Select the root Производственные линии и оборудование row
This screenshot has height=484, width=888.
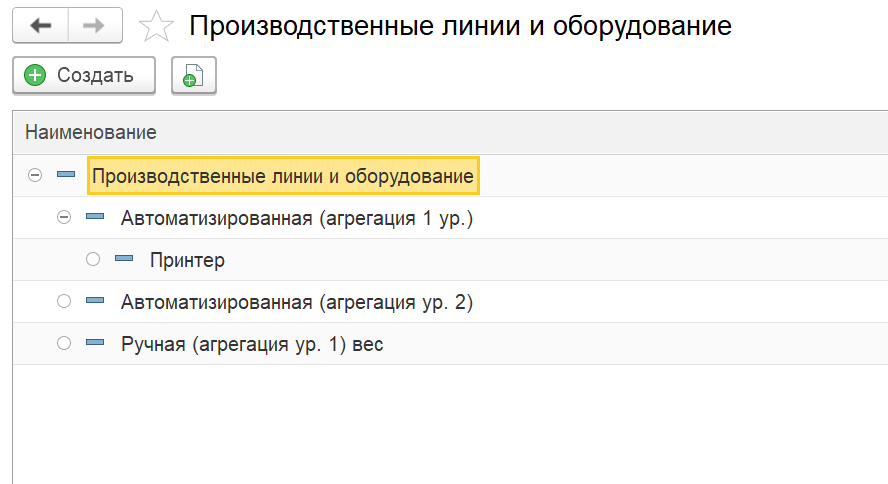[282, 176]
